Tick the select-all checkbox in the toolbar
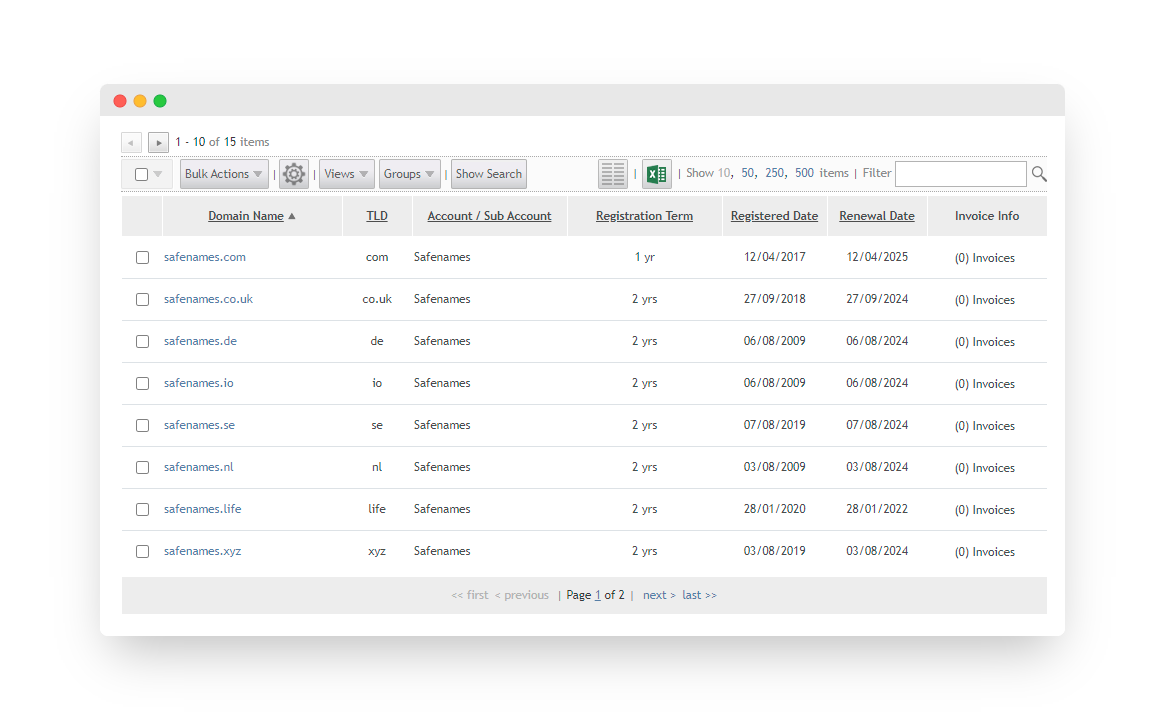1165x720 pixels. [x=141, y=175]
